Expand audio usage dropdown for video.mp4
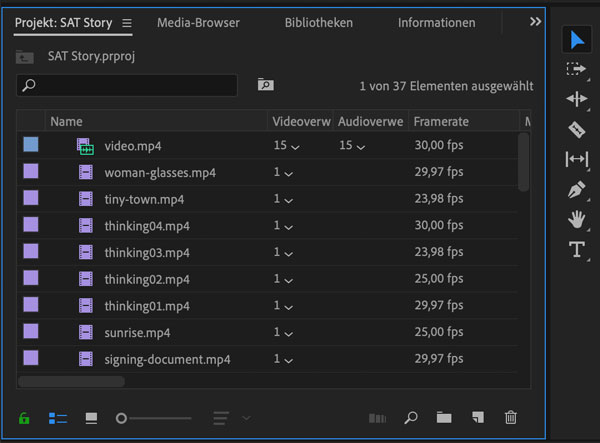The image size is (600, 443). click(361, 147)
